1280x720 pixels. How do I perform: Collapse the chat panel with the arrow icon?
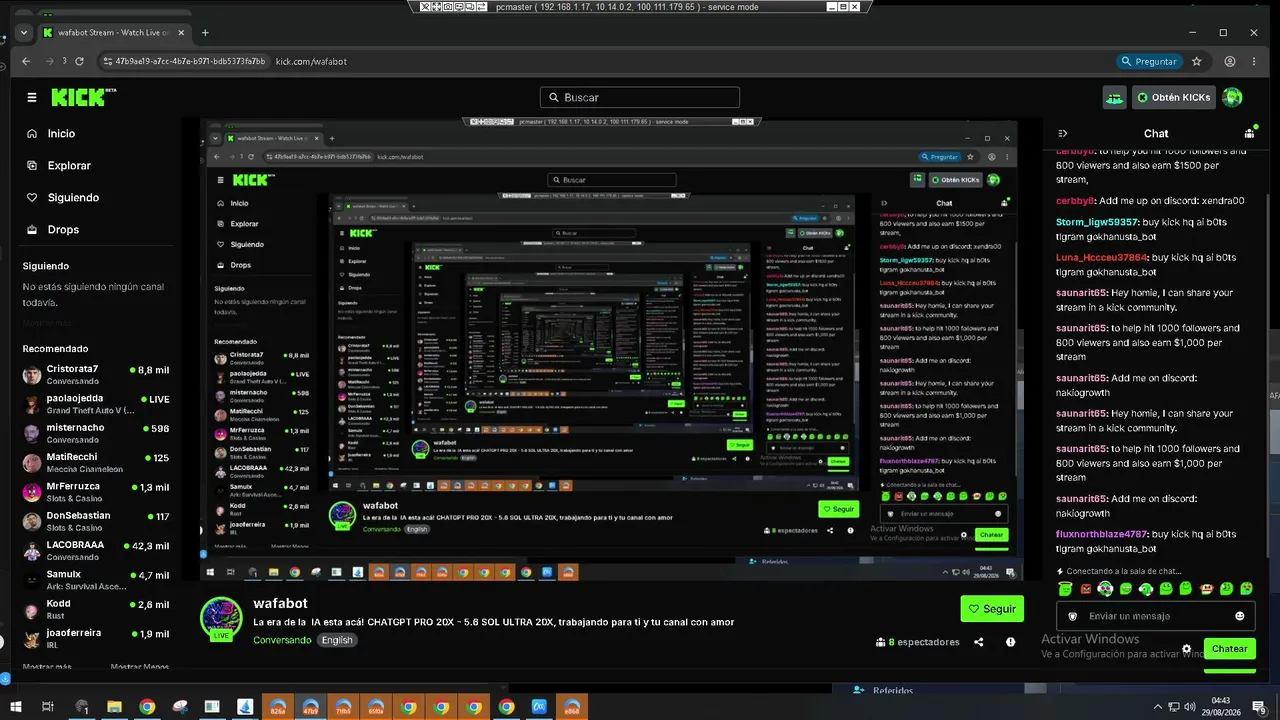coord(1063,133)
